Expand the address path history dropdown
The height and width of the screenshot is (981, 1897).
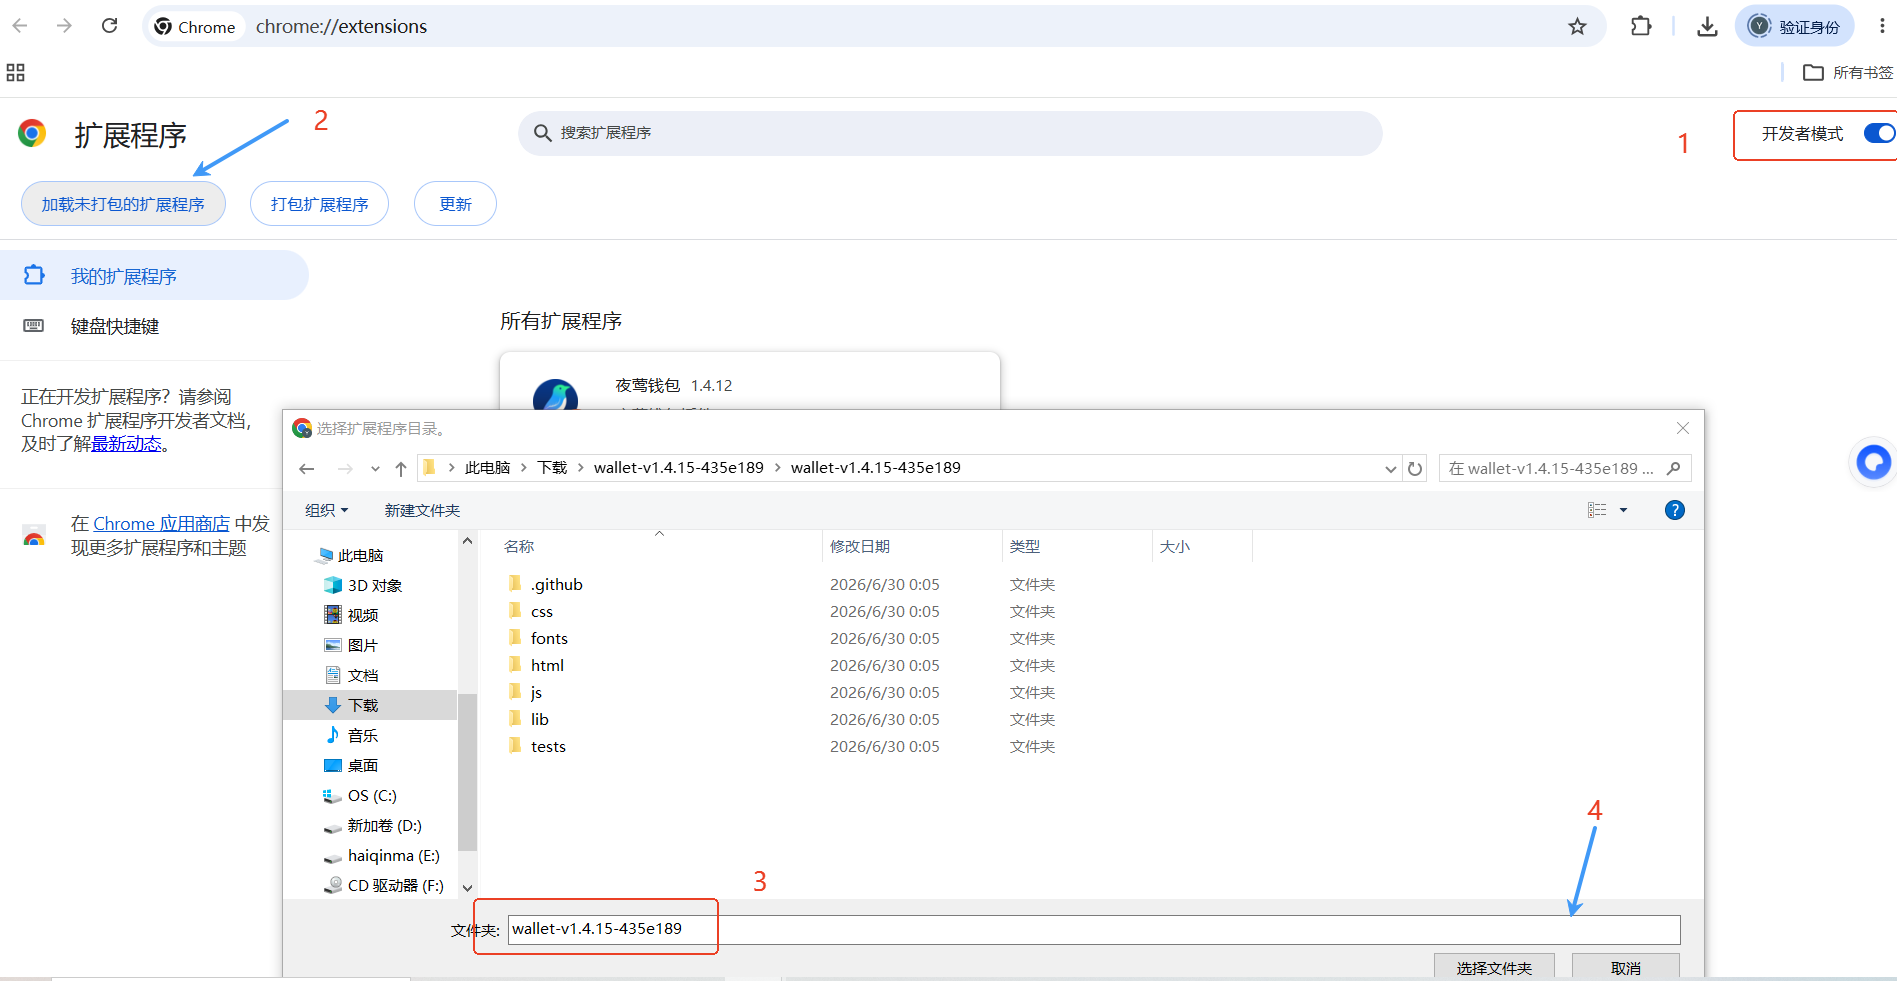1390,468
